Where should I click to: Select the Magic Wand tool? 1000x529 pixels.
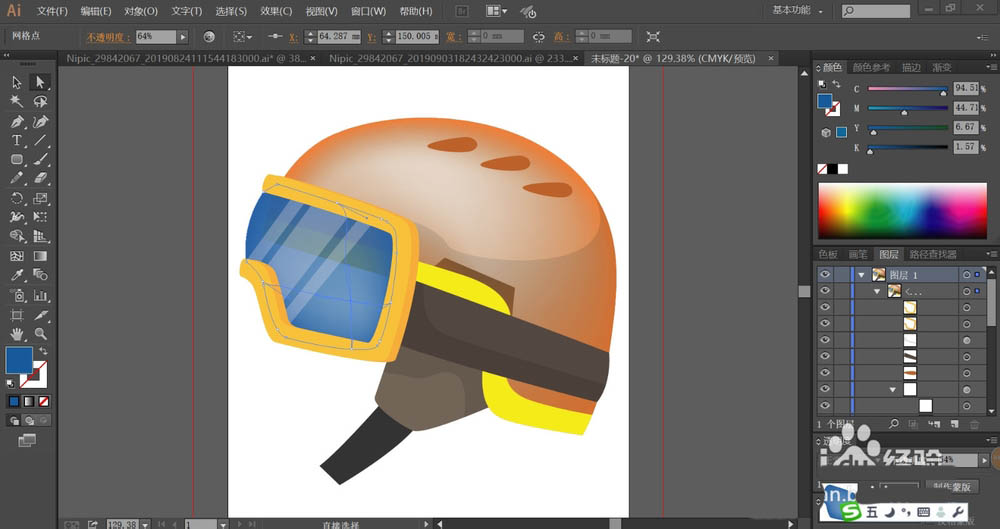(17, 101)
